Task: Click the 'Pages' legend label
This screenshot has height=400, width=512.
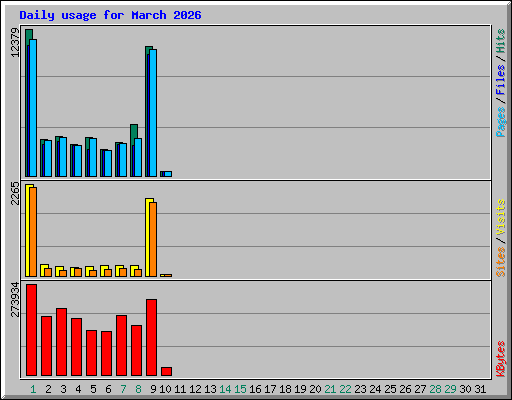Action: pos(500,122)
